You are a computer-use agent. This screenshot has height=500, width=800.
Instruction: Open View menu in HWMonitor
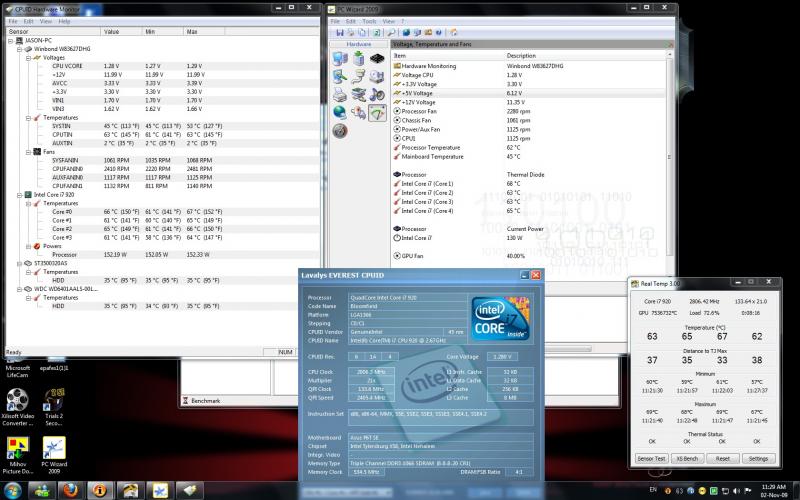click(46, 21)
